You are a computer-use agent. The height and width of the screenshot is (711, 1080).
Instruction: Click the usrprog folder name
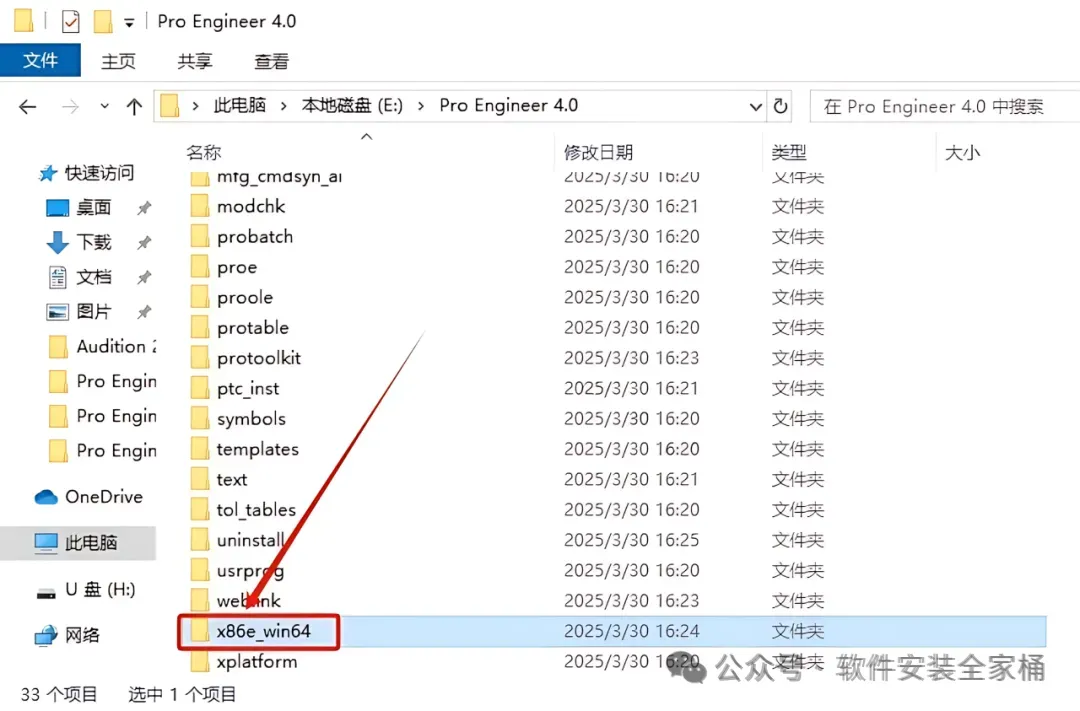click(250, 571)
